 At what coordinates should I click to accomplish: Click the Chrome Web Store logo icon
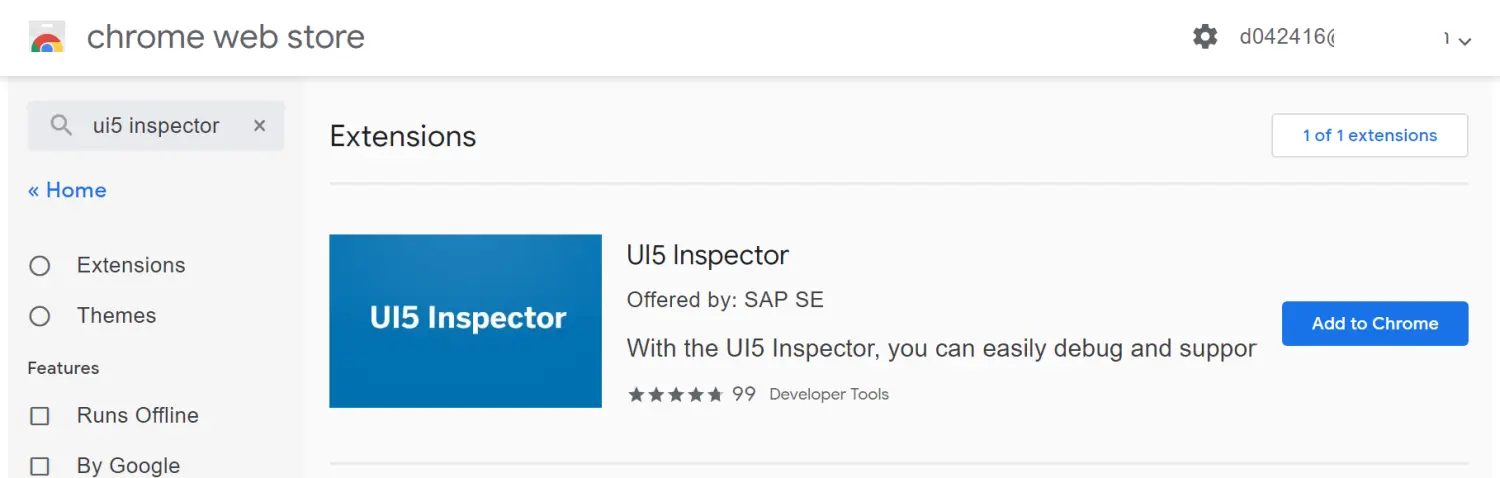47,37
